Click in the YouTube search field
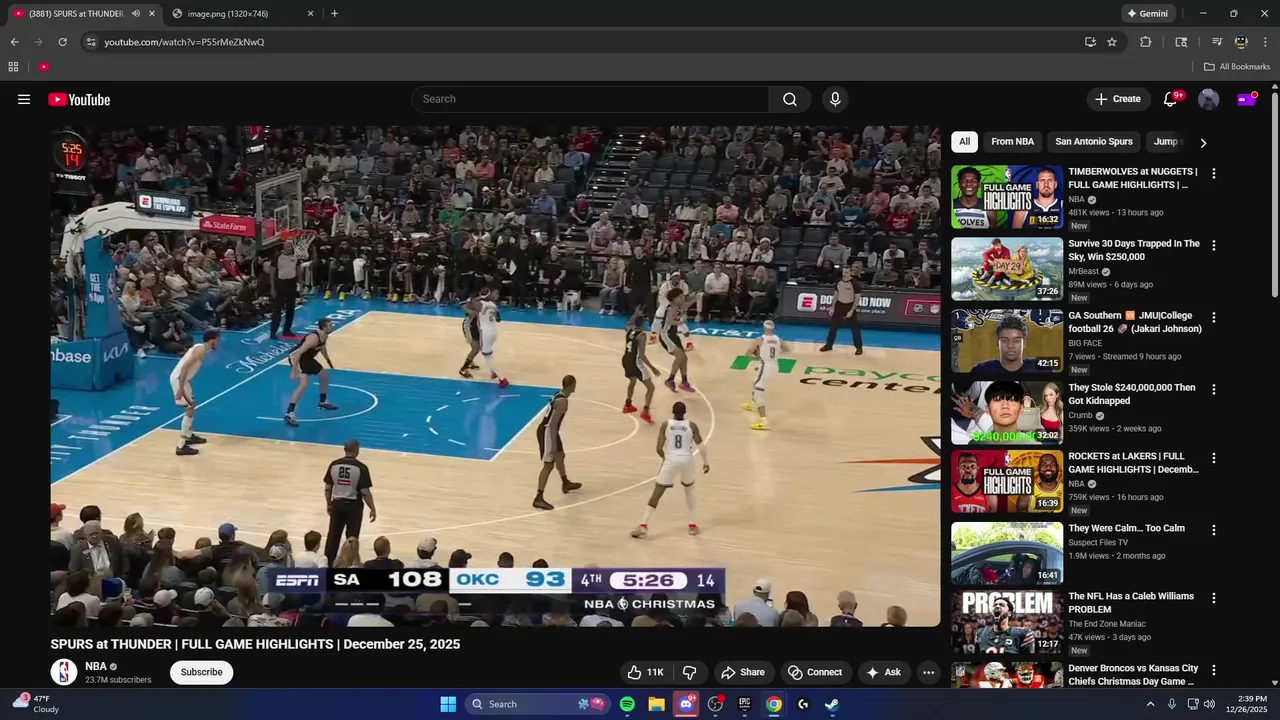 (590, 99)
